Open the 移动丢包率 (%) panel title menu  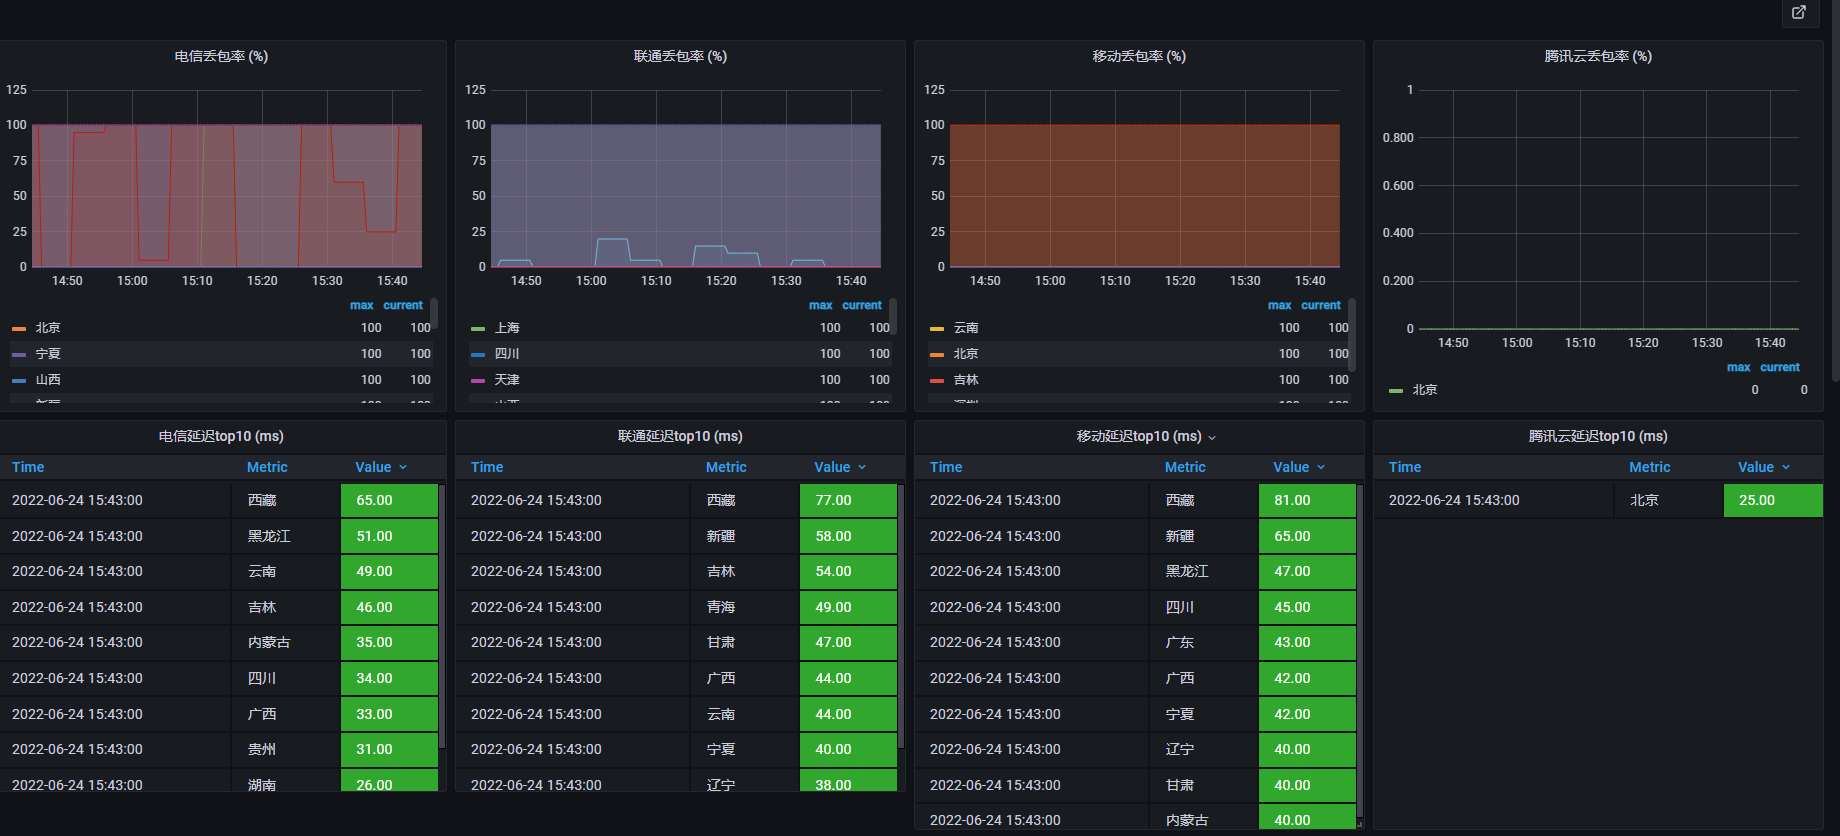pos(1139,56)
